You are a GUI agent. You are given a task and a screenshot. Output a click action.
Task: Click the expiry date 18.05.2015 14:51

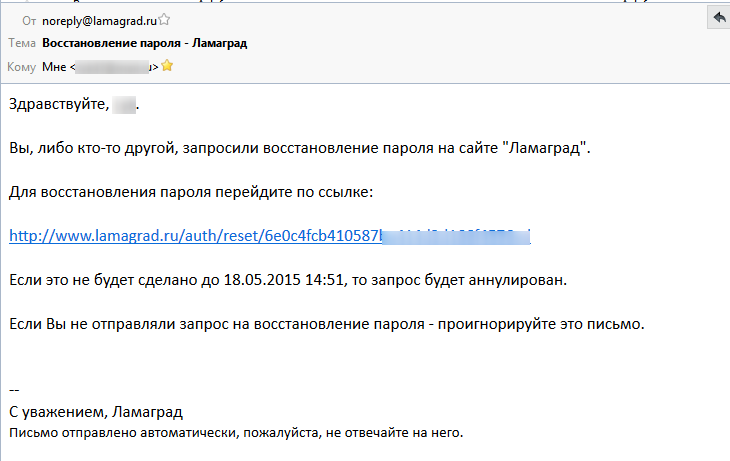[284, 280]
